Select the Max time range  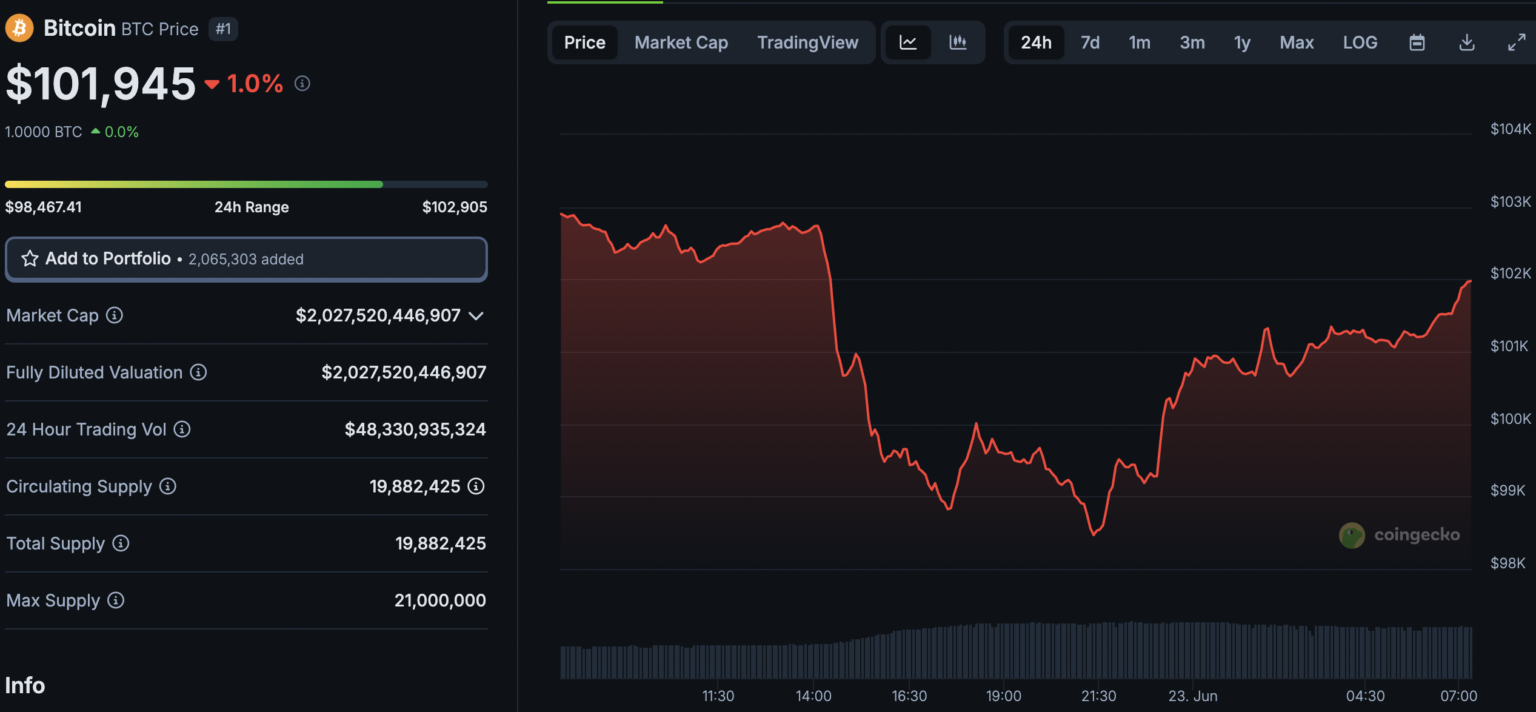(x=1296, y=42)
